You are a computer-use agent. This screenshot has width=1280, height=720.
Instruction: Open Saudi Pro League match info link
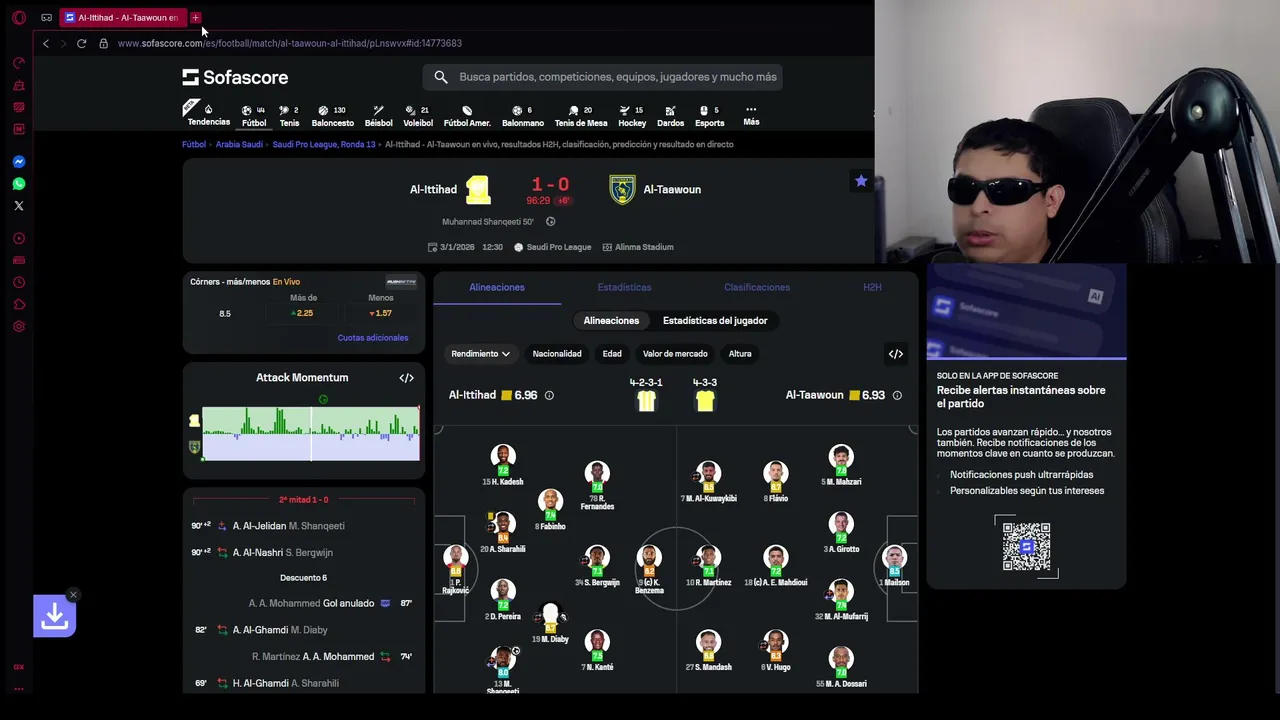tap(552, 247)
